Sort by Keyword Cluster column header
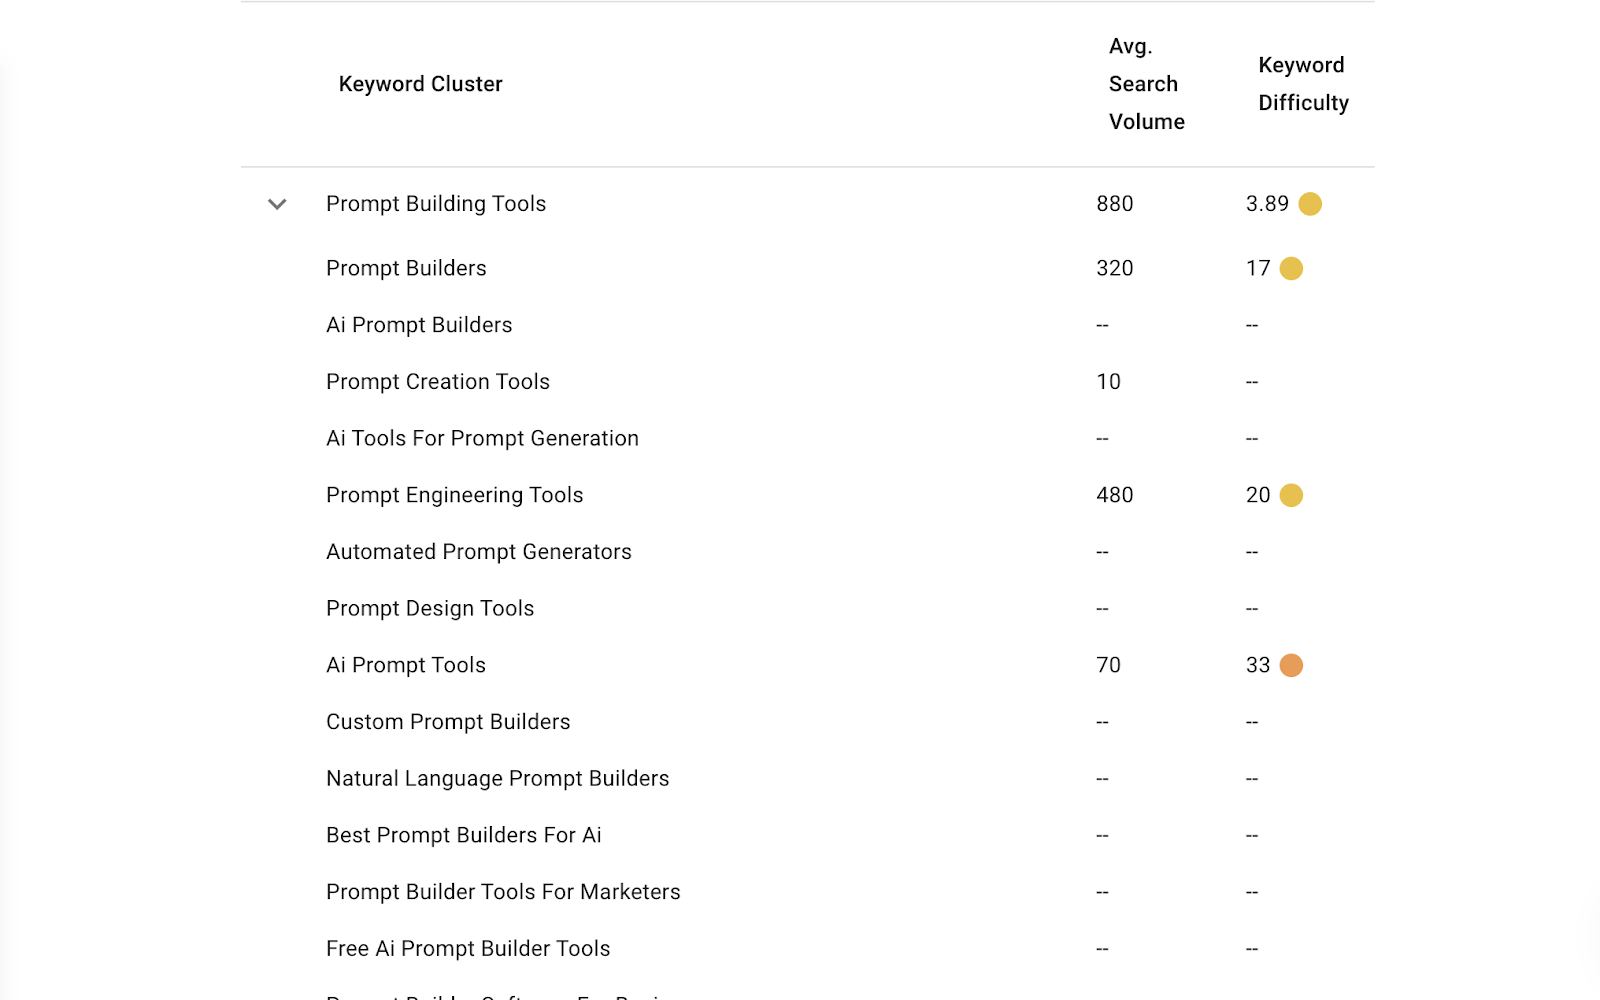Image resolution: width=1600 pixels, height=1000 pixels. 420,84
